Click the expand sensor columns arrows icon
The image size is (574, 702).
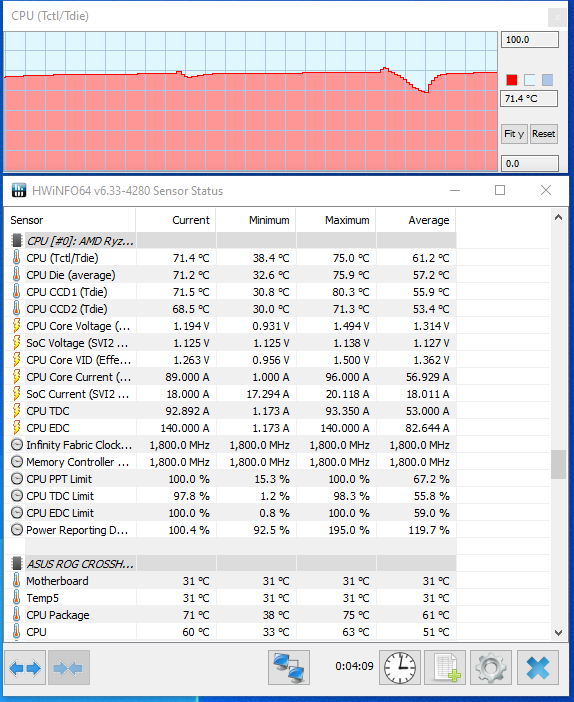tap(25, 668)
